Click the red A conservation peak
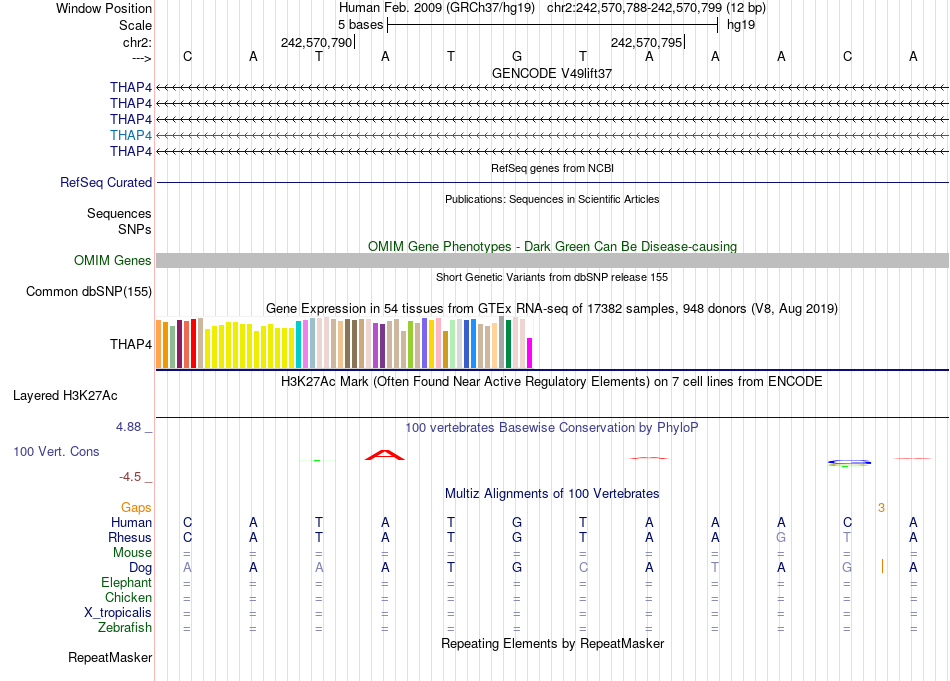This screenshot has height=681, width=950. tap(385, 455)
